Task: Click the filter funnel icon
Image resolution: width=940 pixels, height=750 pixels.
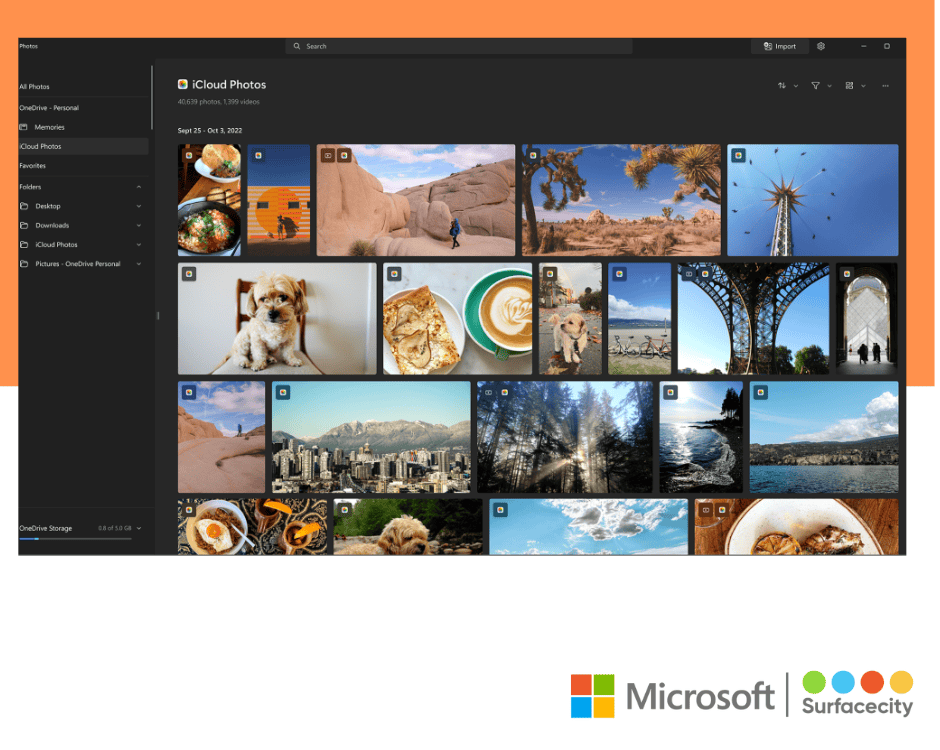Action: (x=815, y=86)
